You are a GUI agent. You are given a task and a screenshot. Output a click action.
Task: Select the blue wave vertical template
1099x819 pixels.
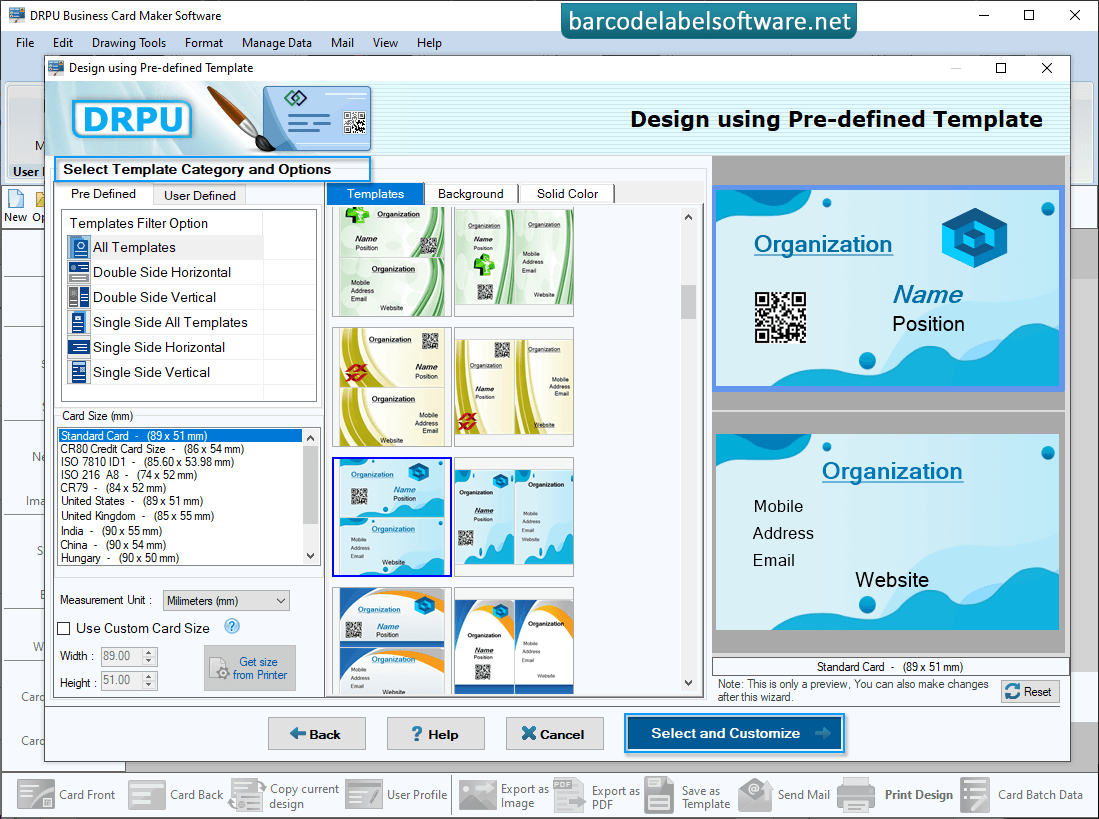tap(514, 517)
